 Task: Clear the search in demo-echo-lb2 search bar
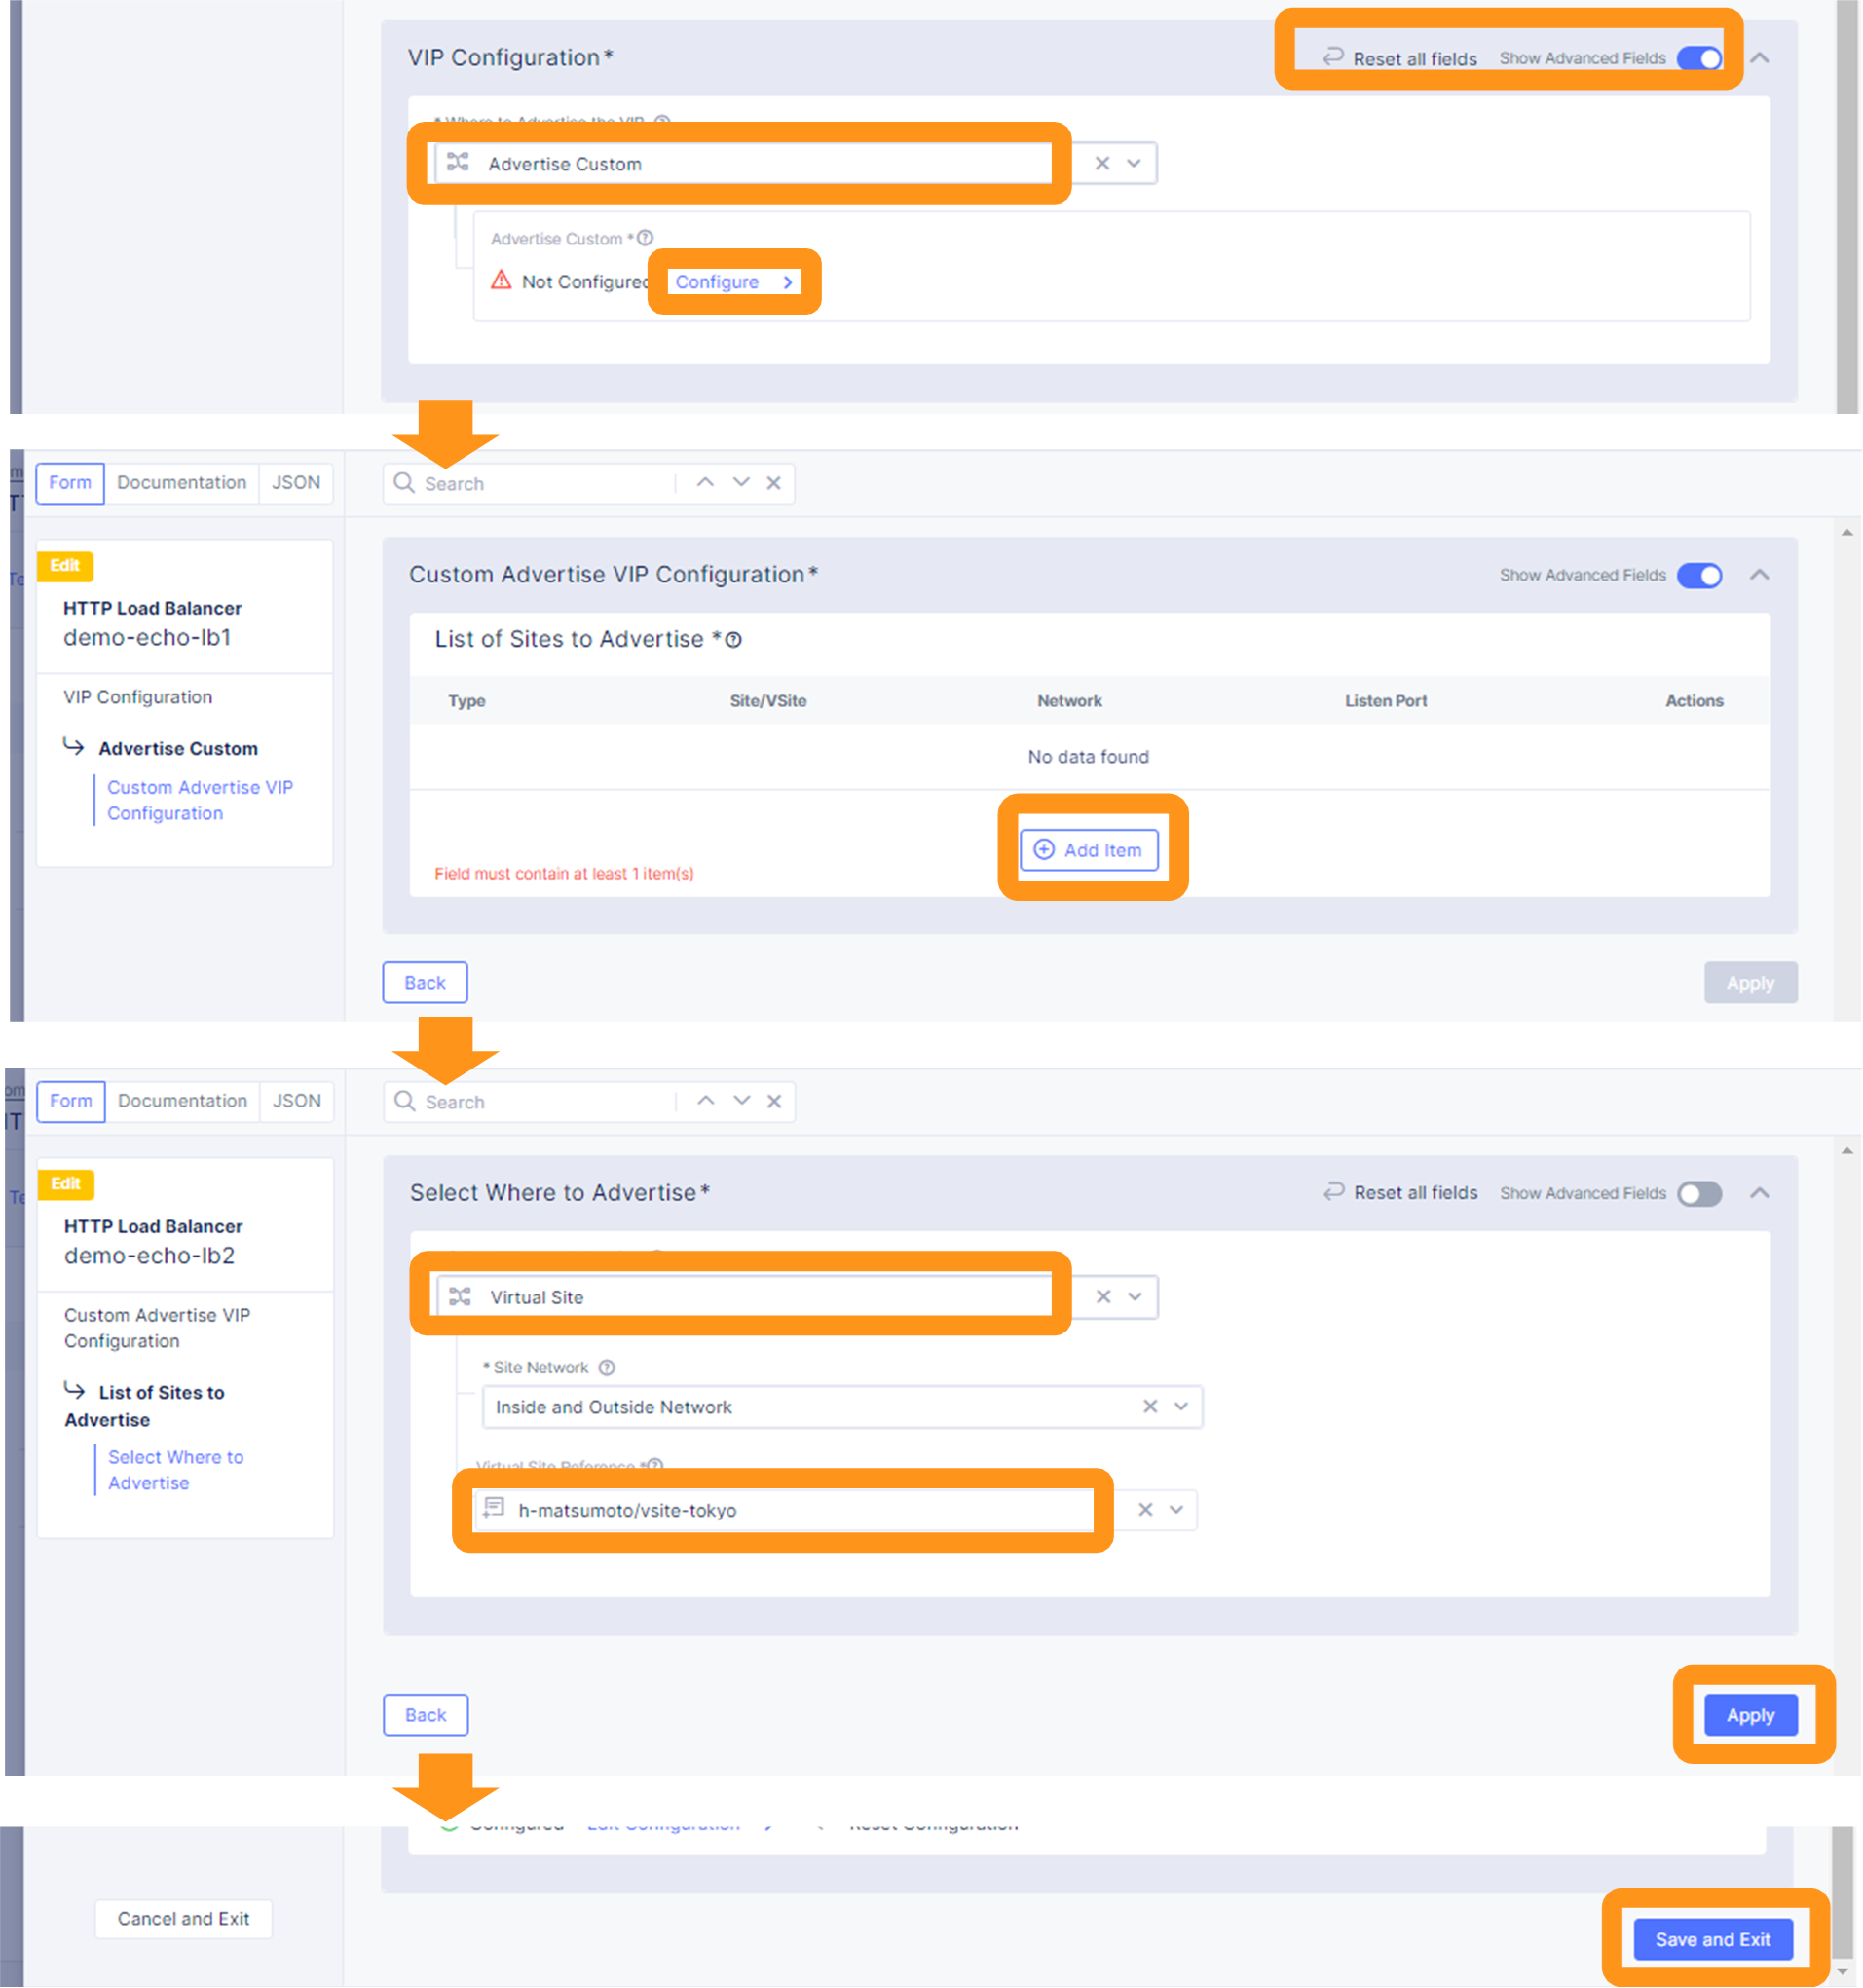(774, 1102)
